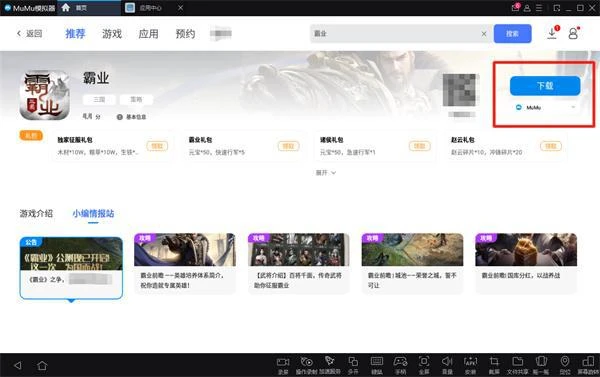
Task: Click the second game tag under 霸业 title
Action: click(136, 100)
